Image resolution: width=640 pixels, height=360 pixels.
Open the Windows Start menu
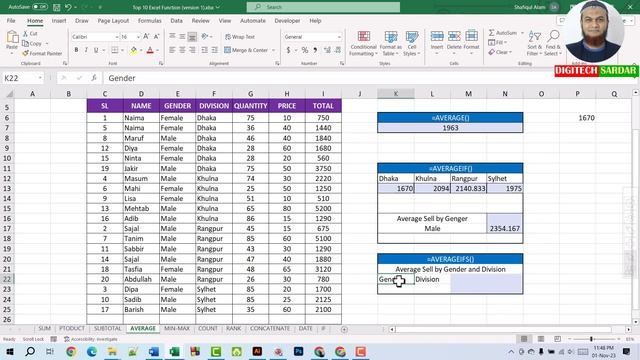coord(10,351)
